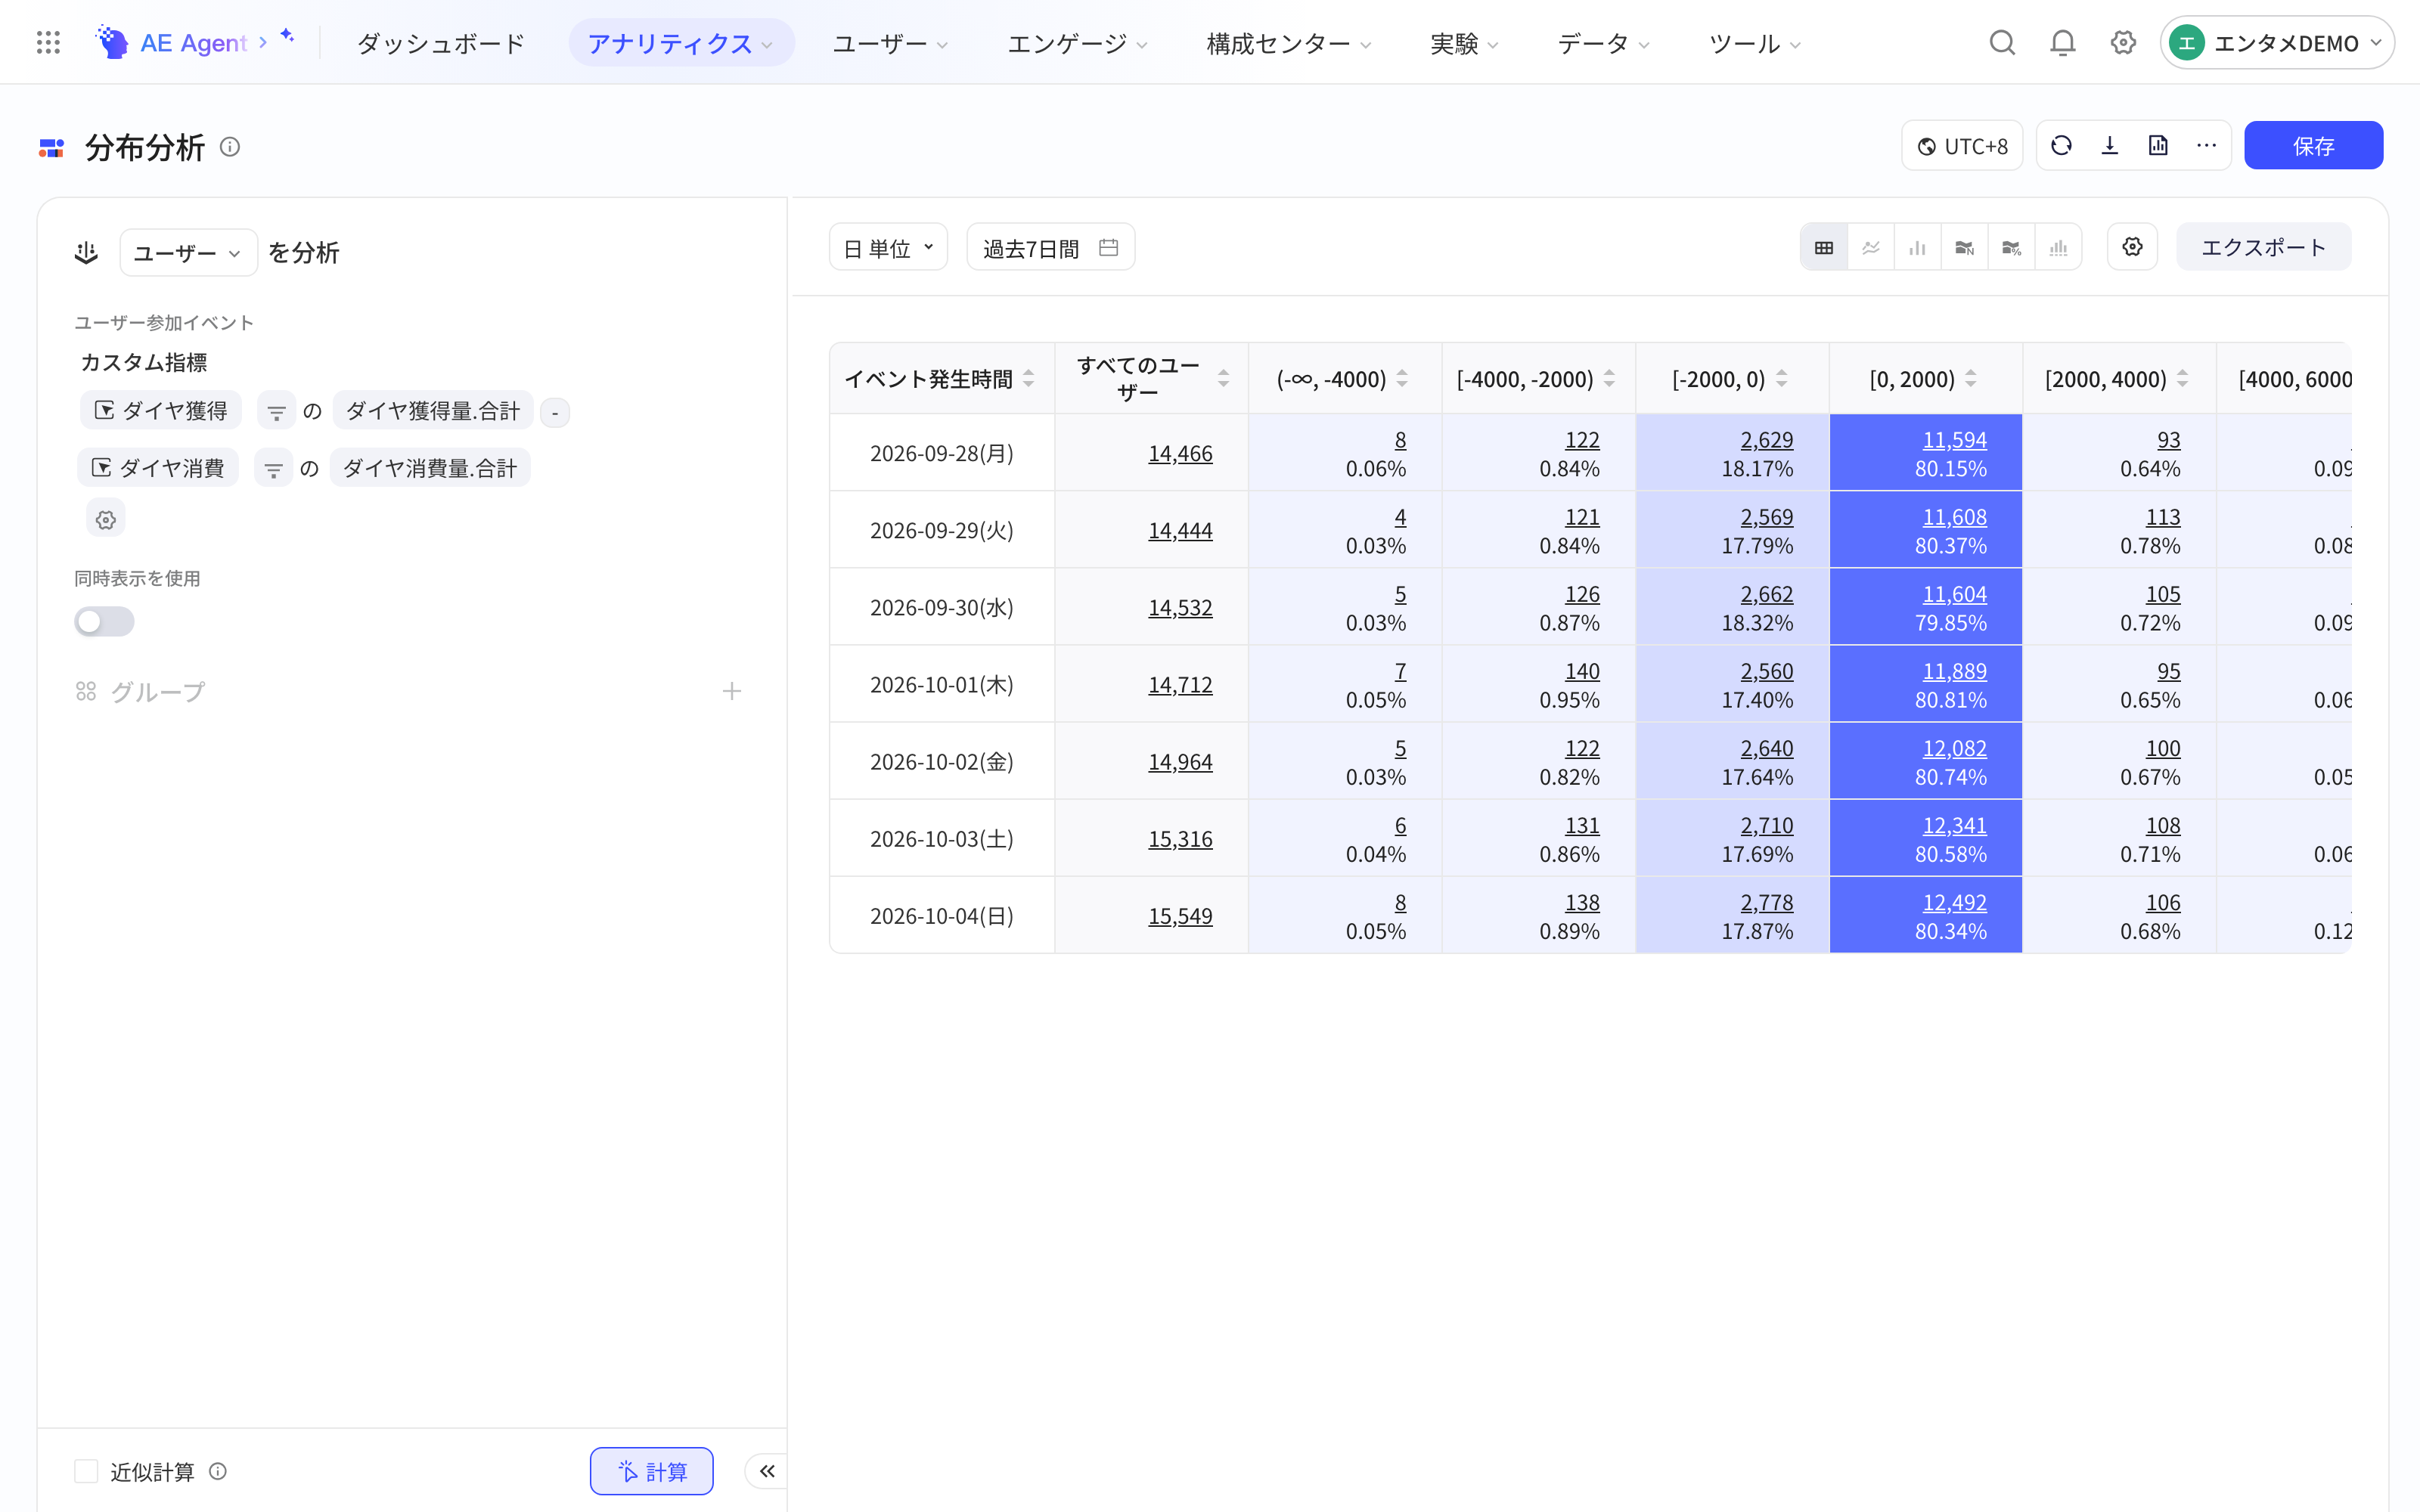Switch to stacked percent chart view icon

(2011, 247)
